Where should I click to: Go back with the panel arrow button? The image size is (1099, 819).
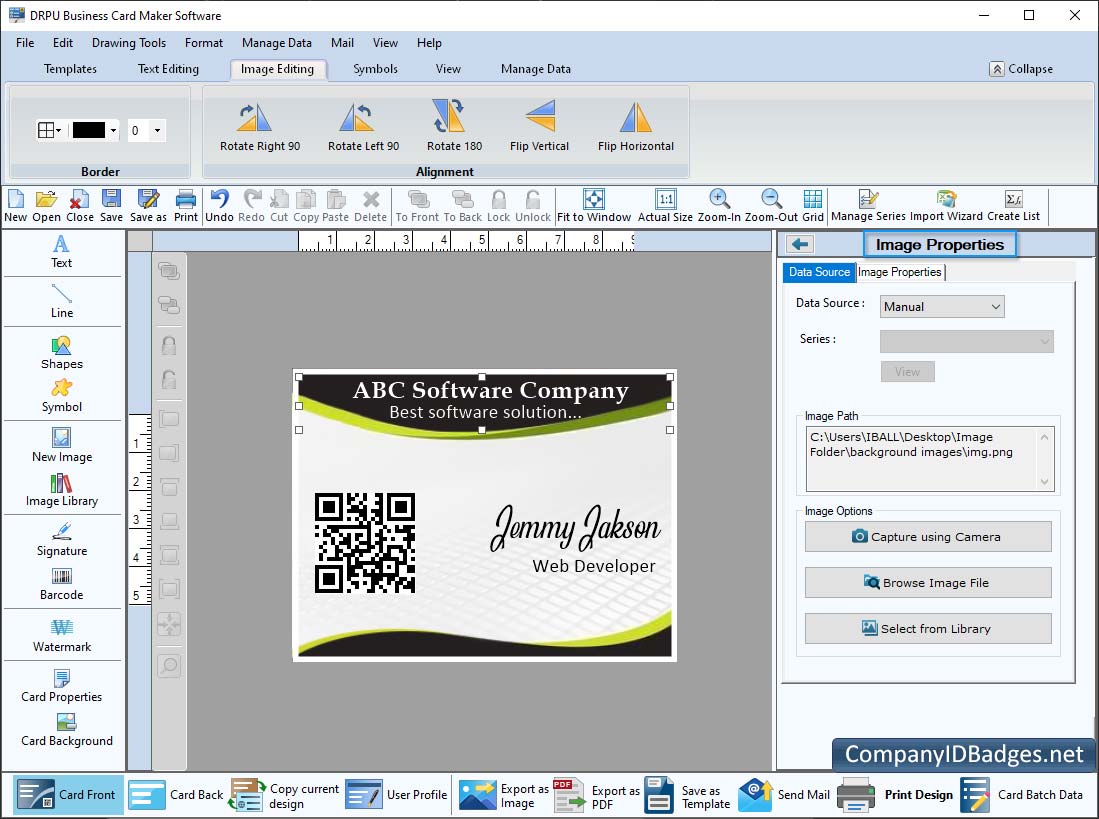click(800, 244)
